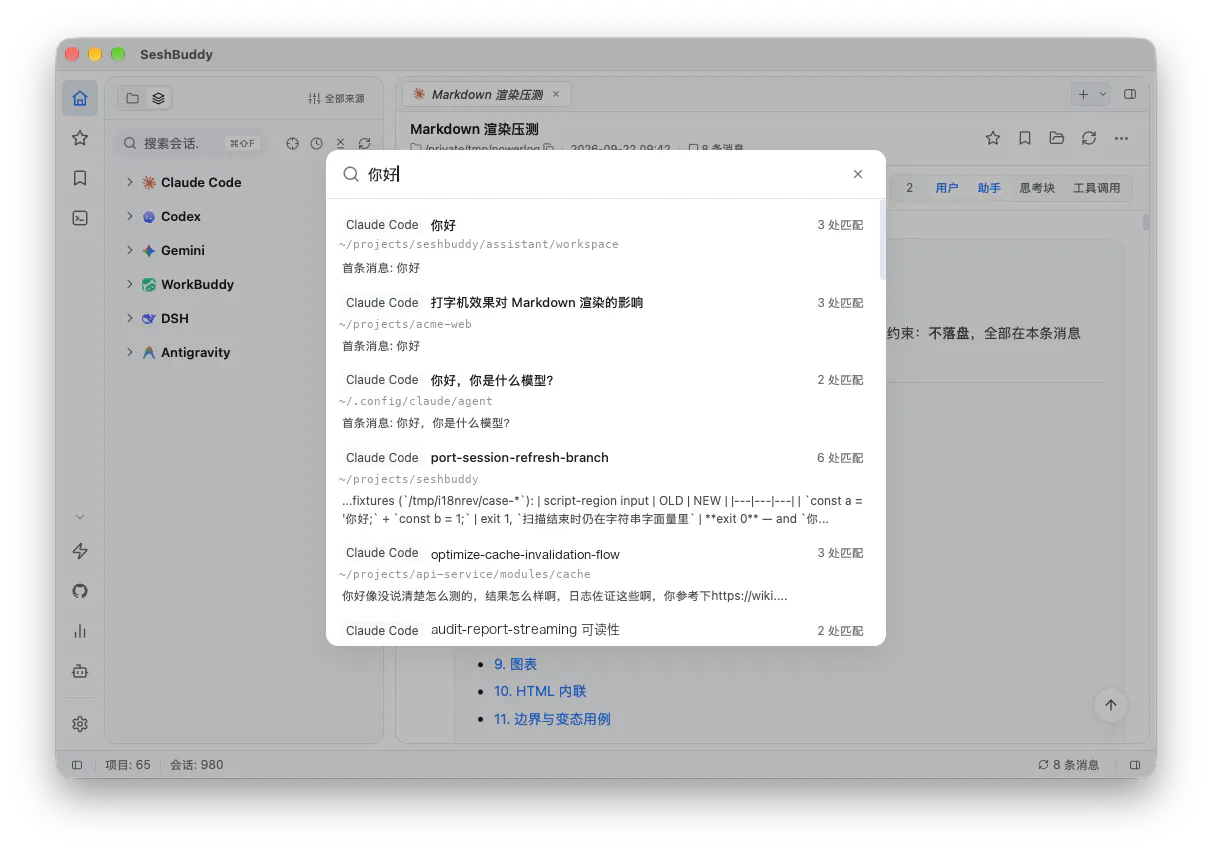Click the clock icon beside session search
The height and width of the screenshot is (852, 1212).
click(x=316, y=143)
